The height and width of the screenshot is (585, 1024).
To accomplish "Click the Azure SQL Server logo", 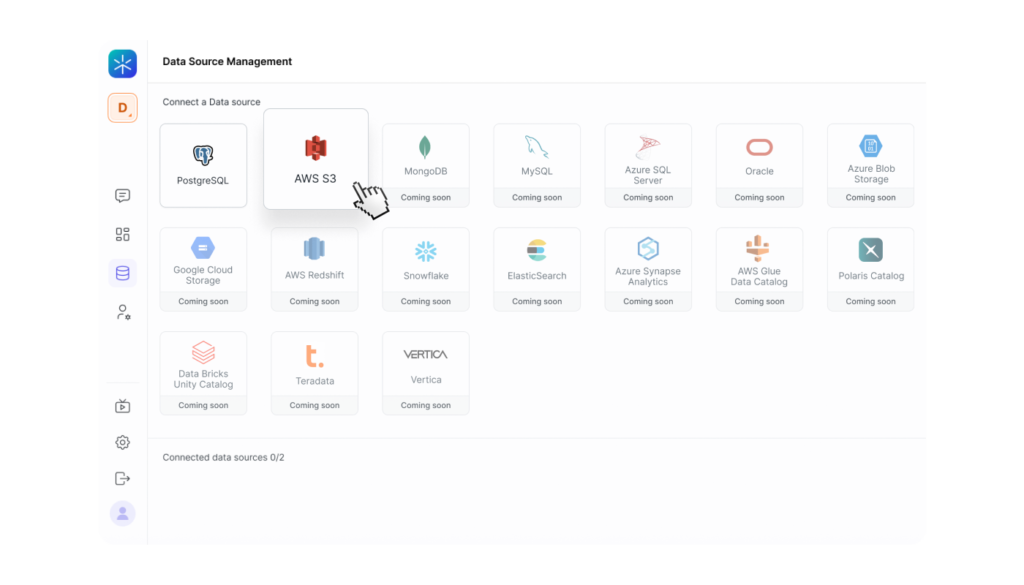I will coord(648,148).
